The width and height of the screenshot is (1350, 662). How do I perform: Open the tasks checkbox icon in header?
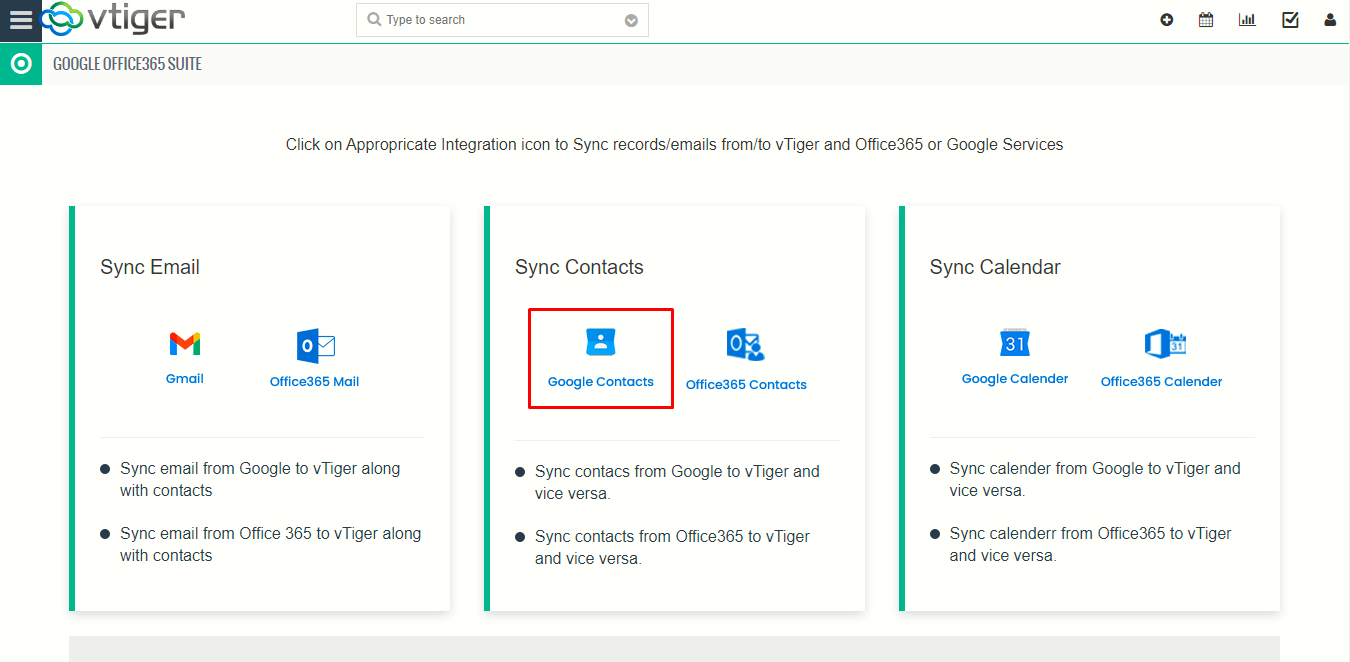[1290, 20]
